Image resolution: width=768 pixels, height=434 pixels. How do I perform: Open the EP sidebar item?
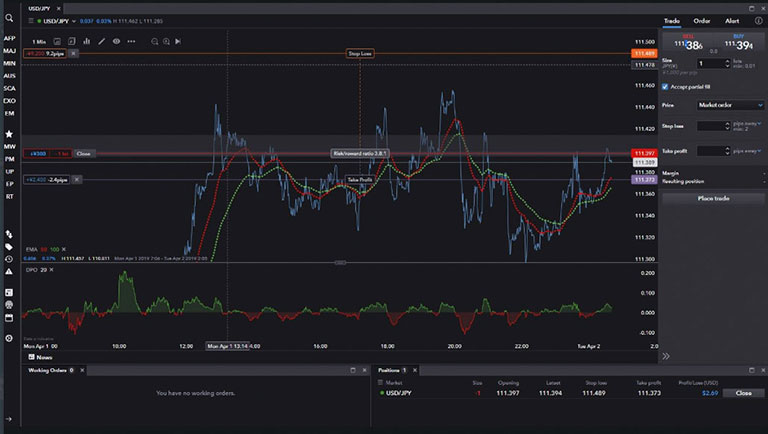(9, 184)
